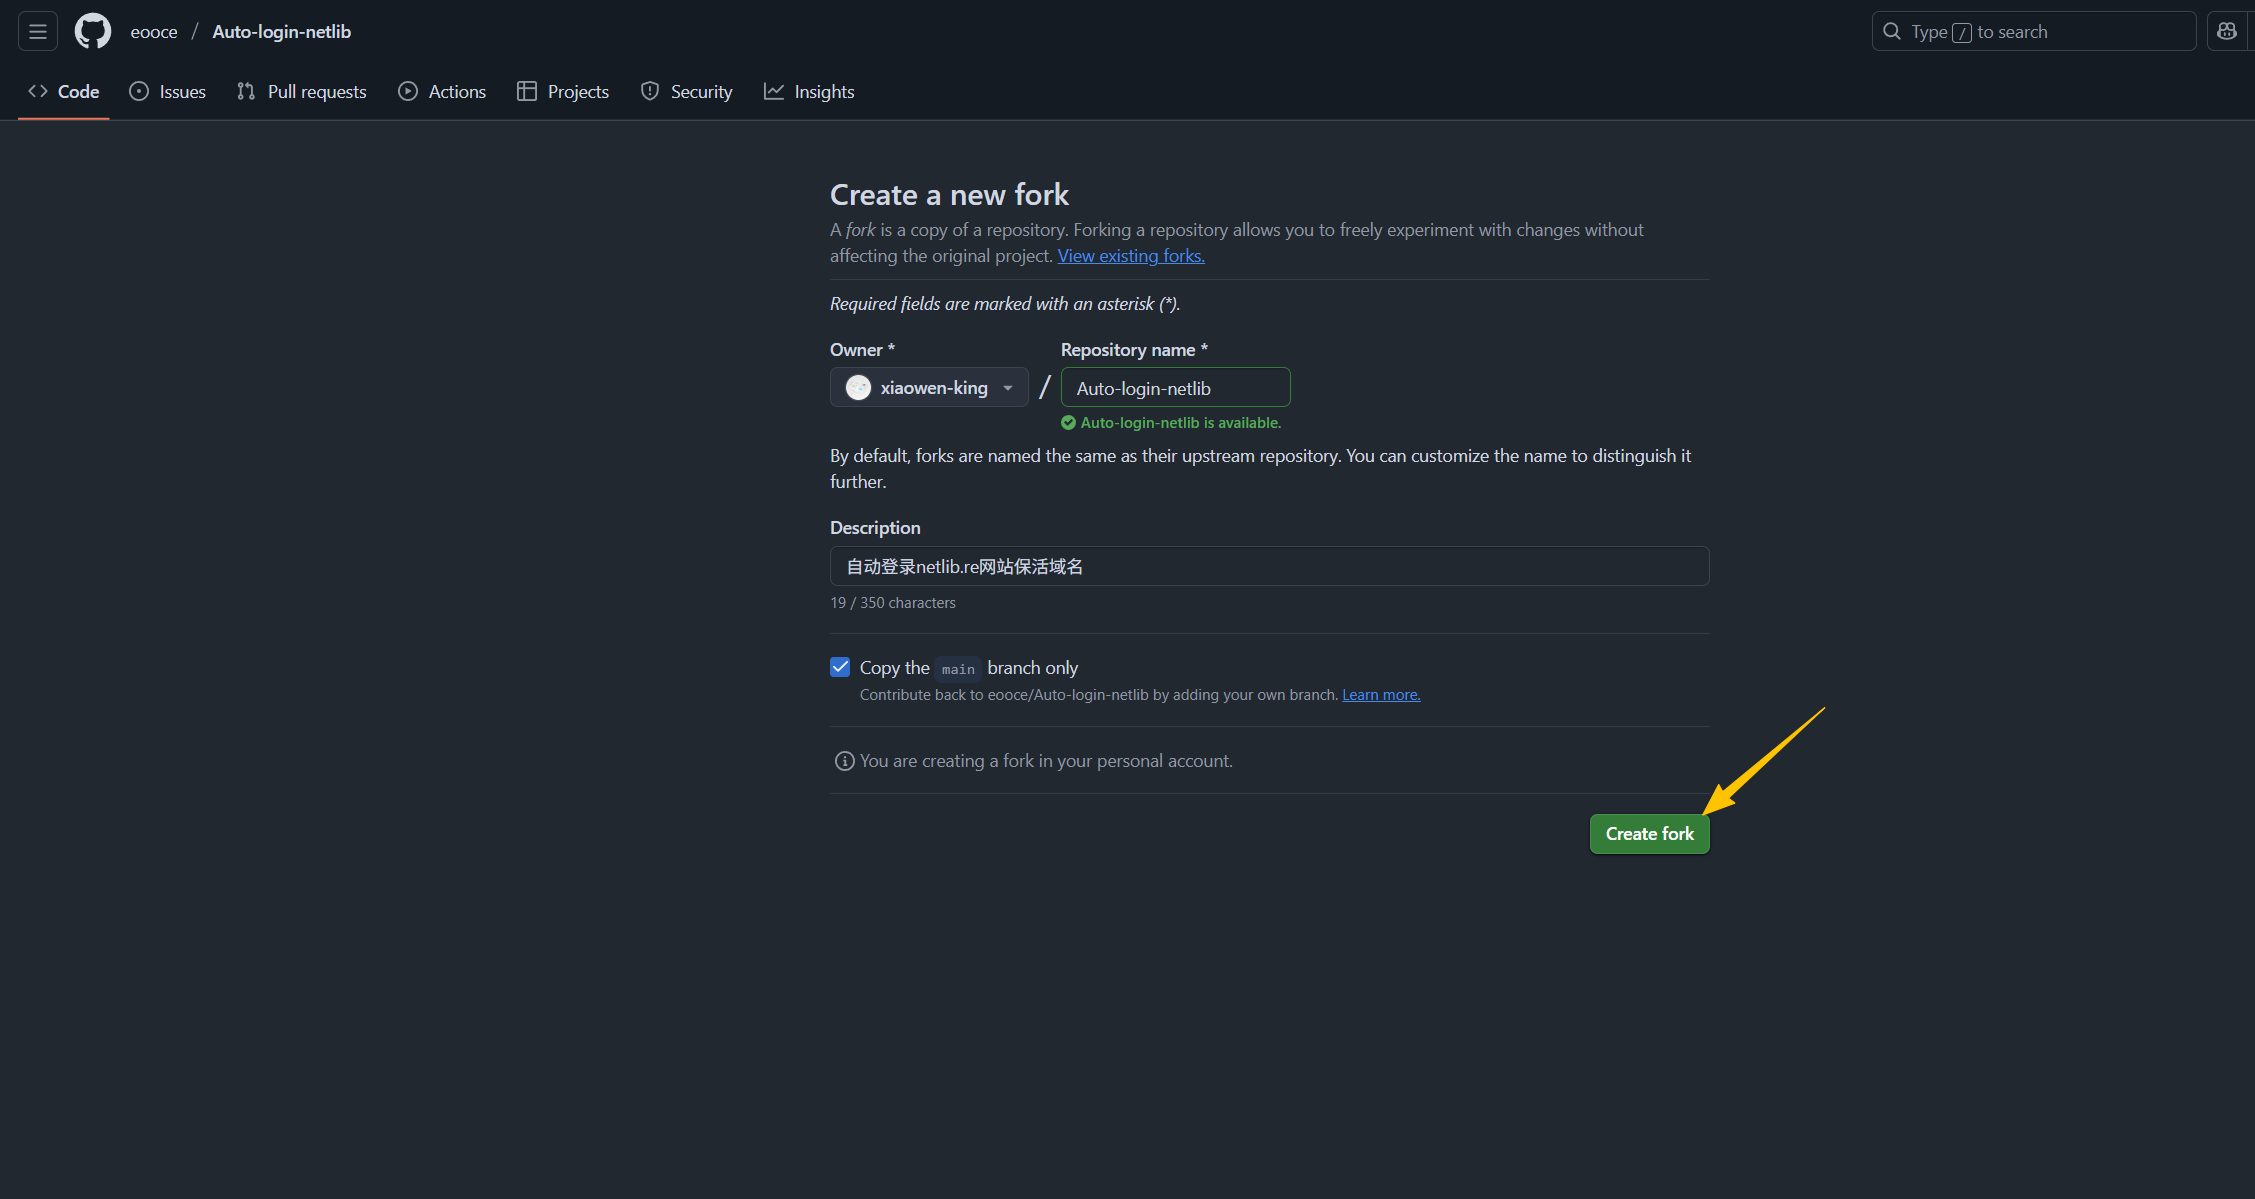Click the Issues tab icon
2255x1199 pixels.
139,91
